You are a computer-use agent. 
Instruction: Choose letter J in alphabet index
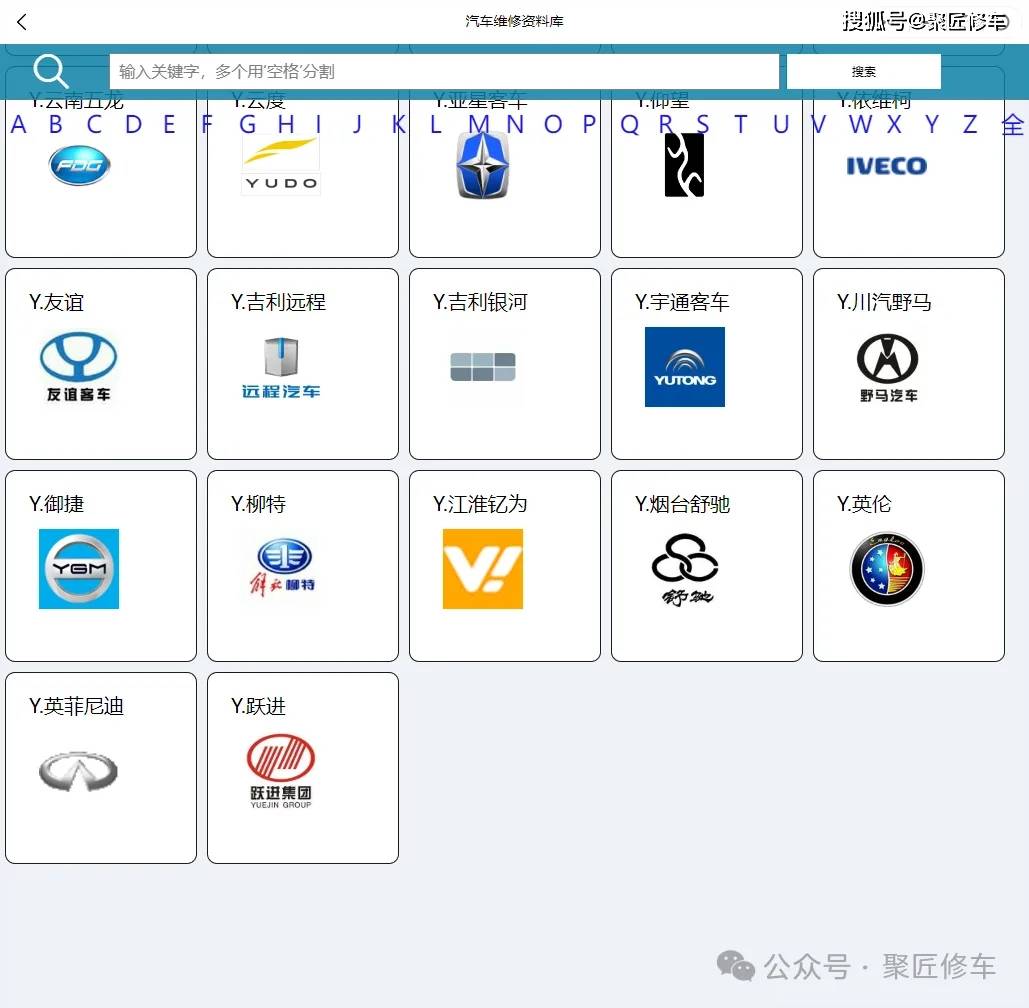pyautogui.click(x=357, y=124)
